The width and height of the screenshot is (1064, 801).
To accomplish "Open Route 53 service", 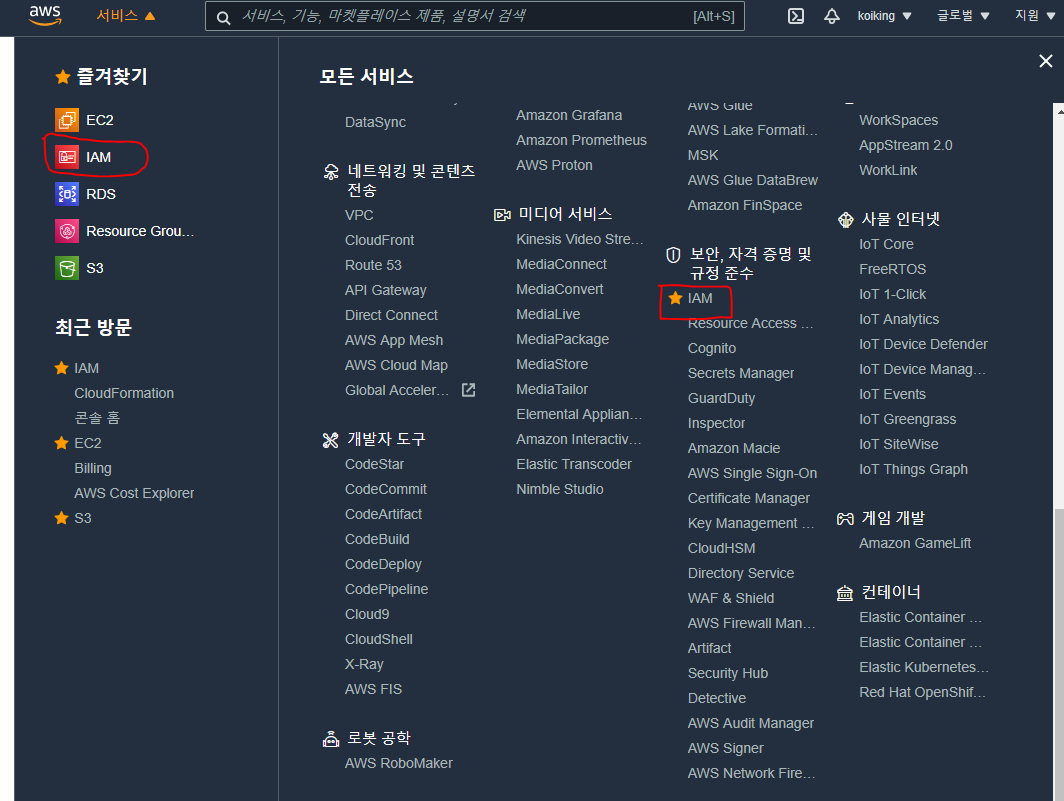I will pos(373,265).
